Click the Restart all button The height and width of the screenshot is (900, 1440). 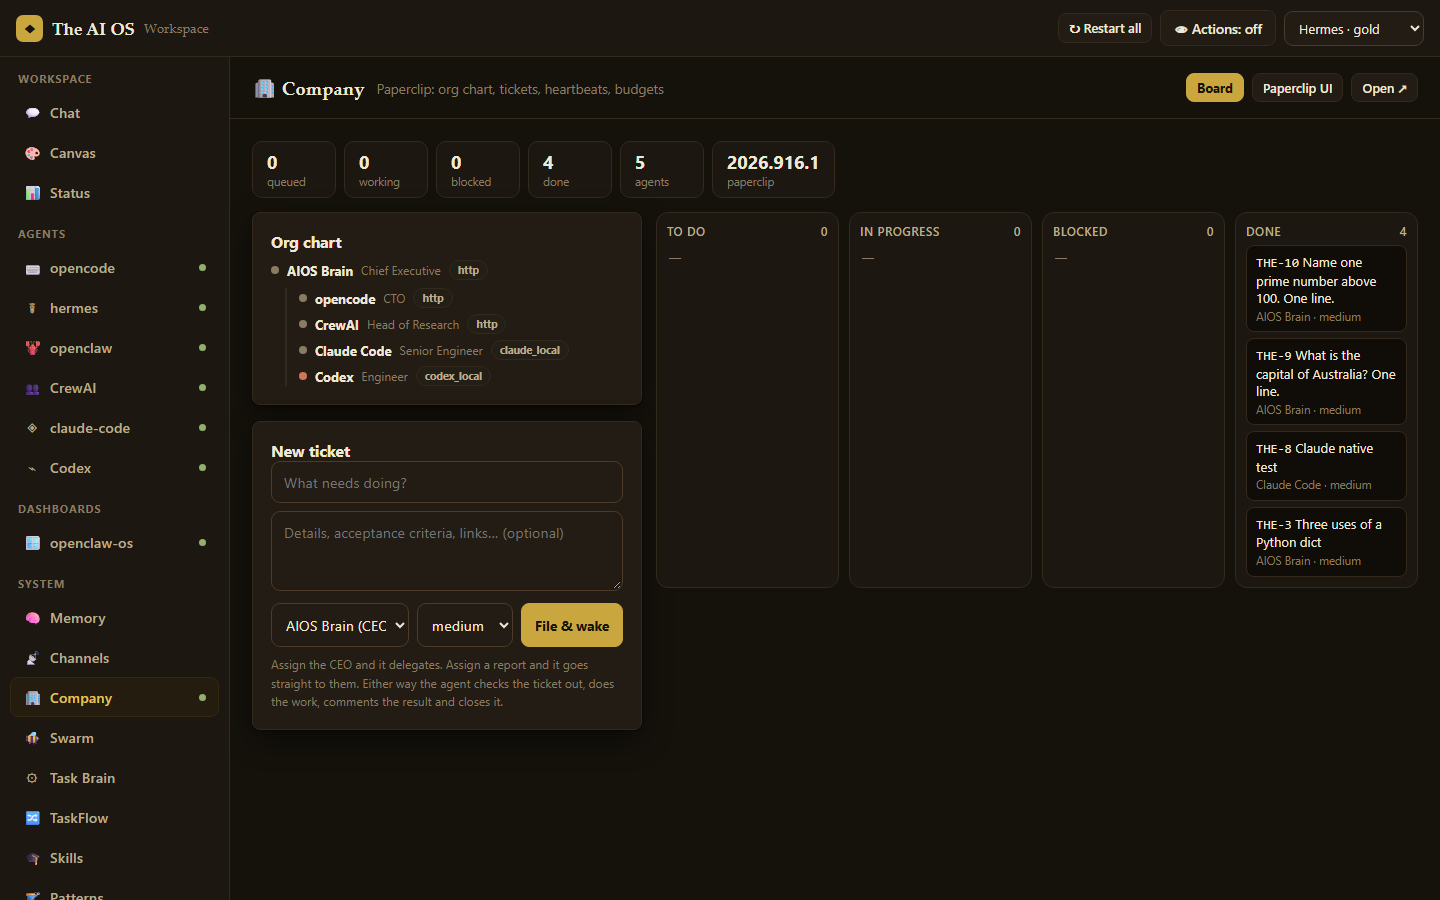pyautogui.click(x=1105, y=28)
